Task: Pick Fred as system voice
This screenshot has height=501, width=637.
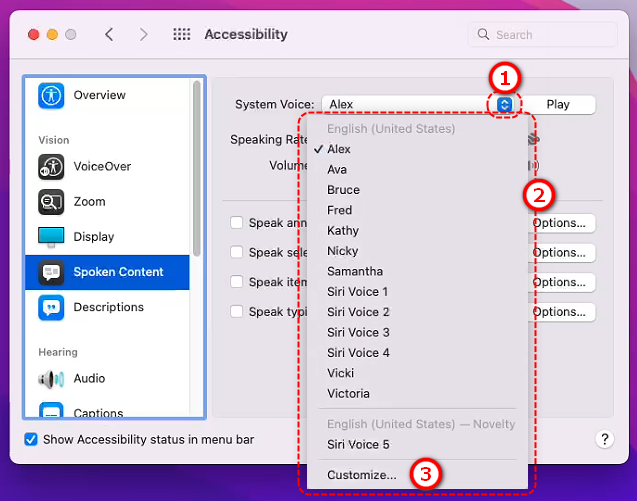Action: click(417, 210)
